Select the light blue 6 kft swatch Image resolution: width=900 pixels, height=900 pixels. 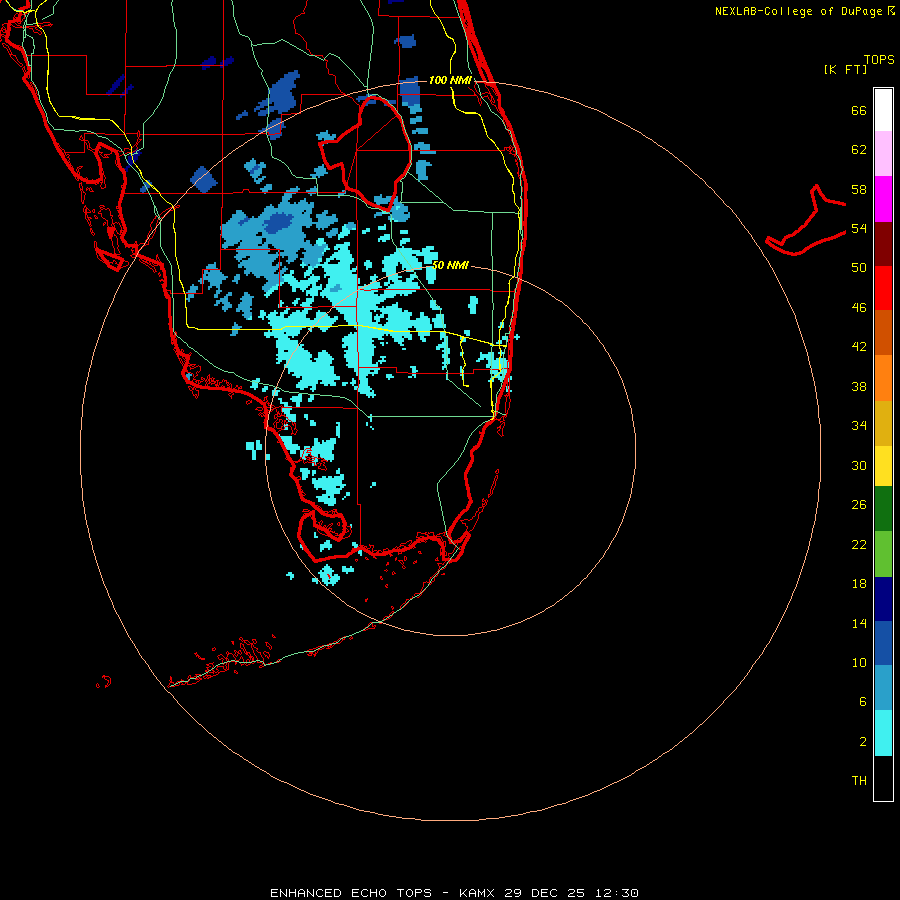click(x=883, y=688)
